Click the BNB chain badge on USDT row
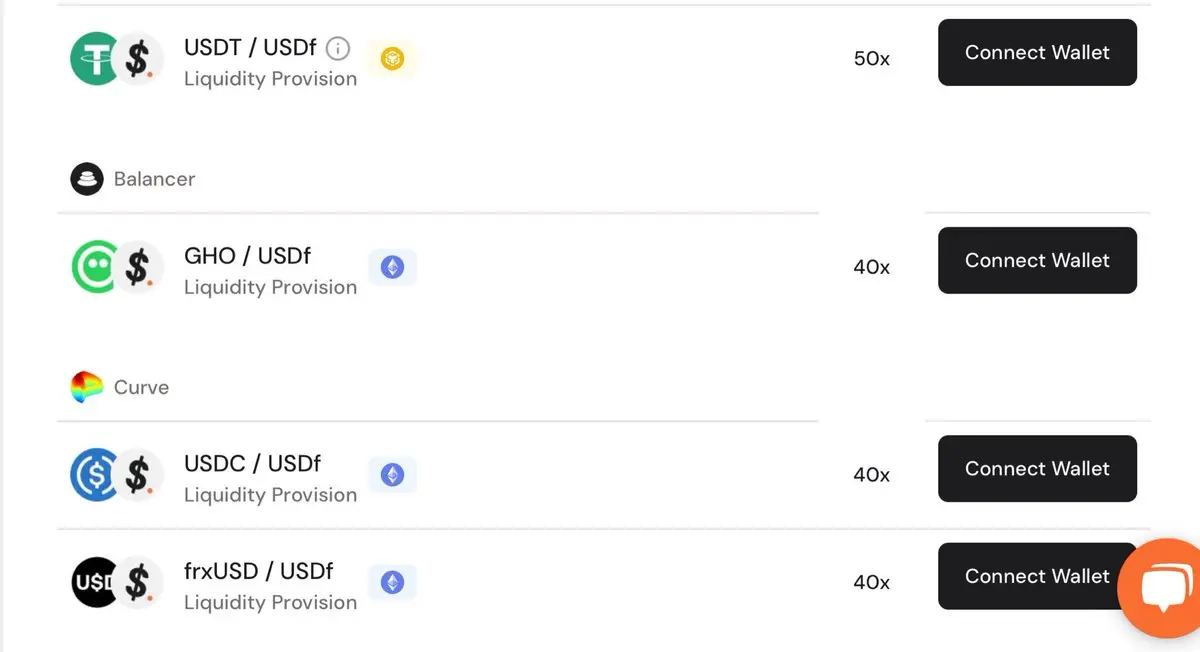 392,60
